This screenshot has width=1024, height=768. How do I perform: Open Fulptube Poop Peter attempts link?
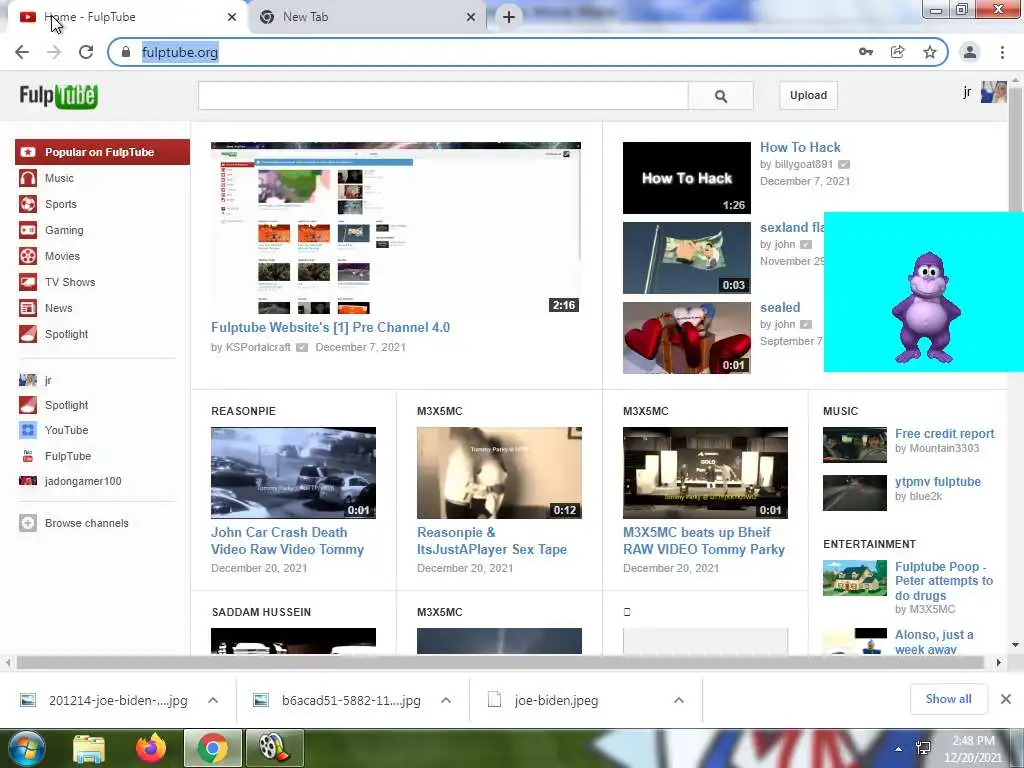click(944, 581)
